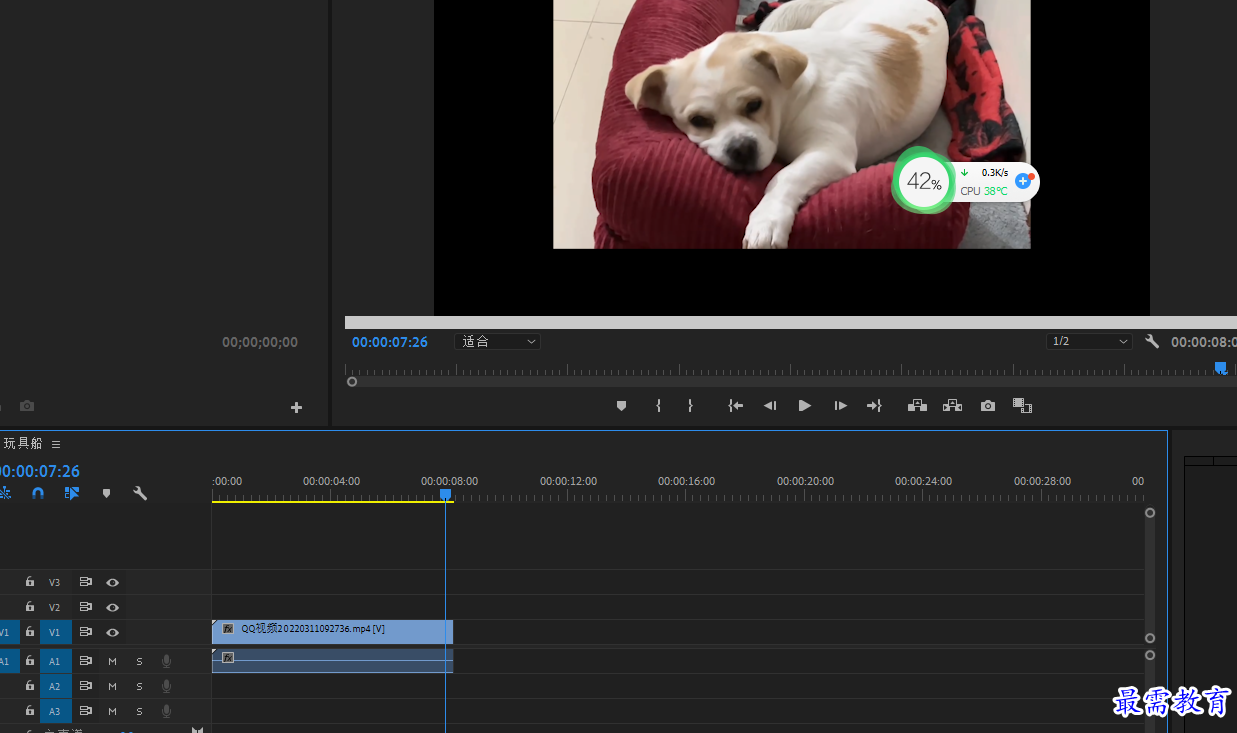Mark In point in Program monitor
Viewport: 1237px width, 733px height.
(658, 406)
